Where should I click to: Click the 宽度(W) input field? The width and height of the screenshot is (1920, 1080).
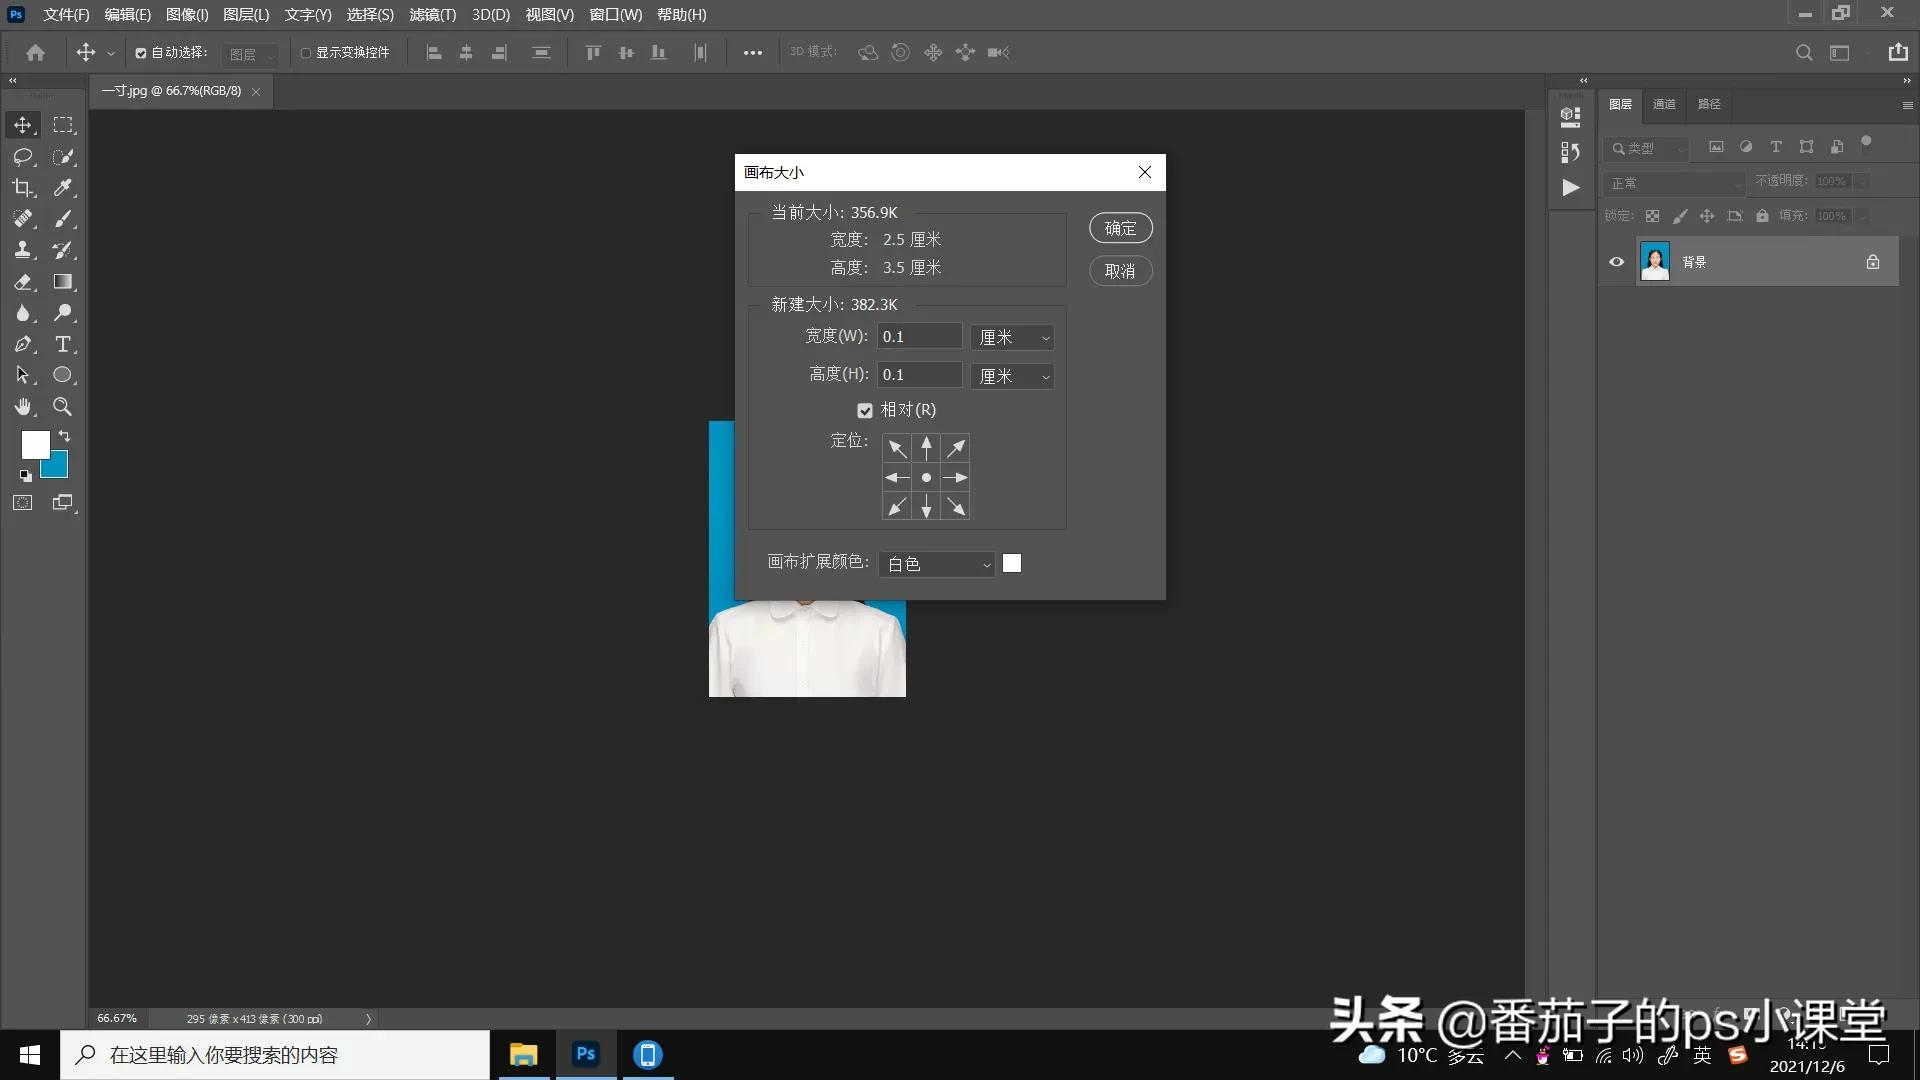pos(920,336)
